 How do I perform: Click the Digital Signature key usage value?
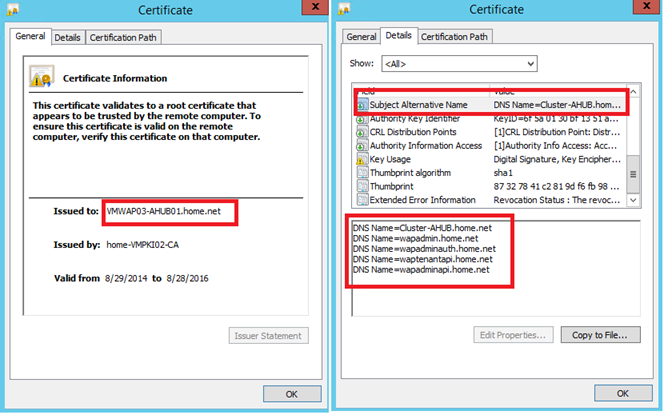pos(557,159)
